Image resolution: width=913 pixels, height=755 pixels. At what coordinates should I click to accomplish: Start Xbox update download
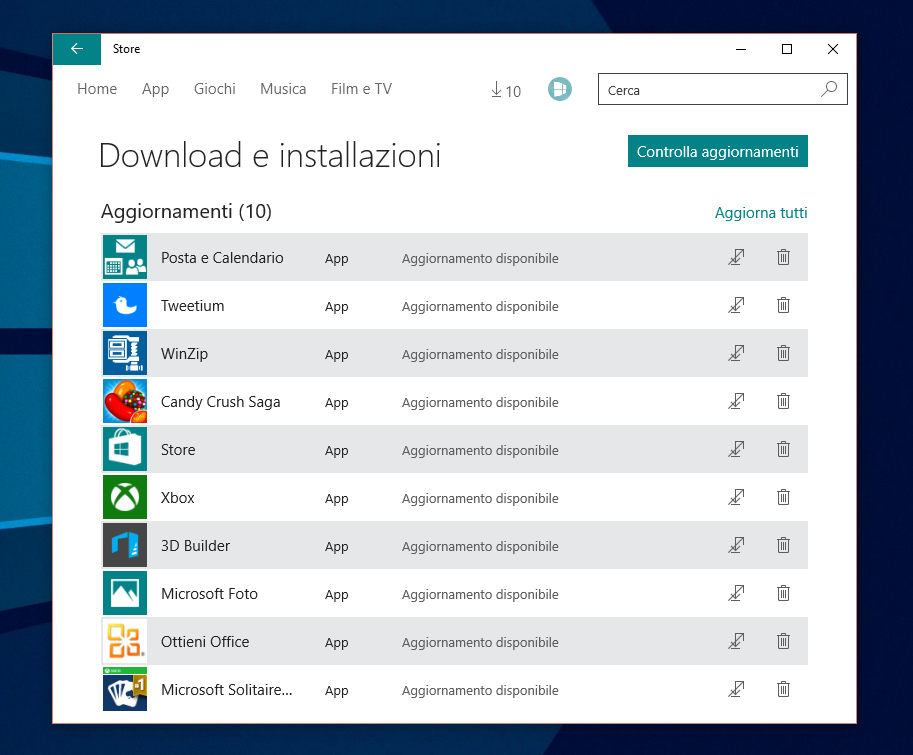pos(737,497)
